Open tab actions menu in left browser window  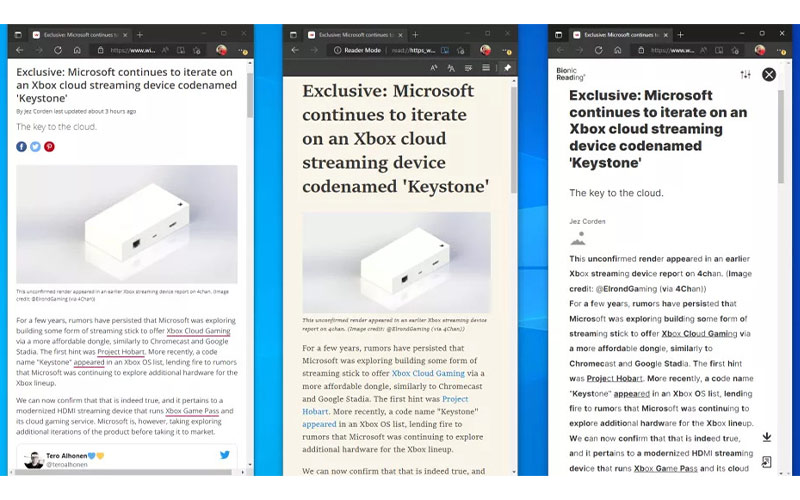[x=18, y=35]
